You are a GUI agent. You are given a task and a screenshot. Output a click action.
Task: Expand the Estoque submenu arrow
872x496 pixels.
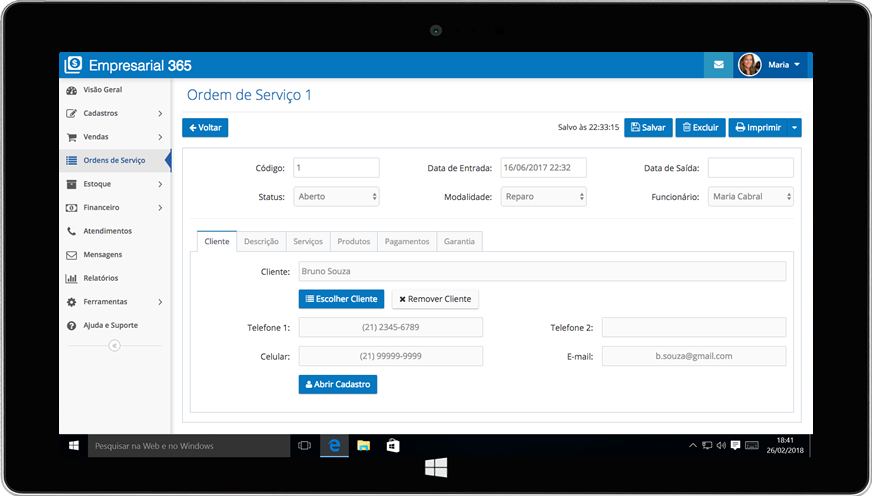pos(160,184)
